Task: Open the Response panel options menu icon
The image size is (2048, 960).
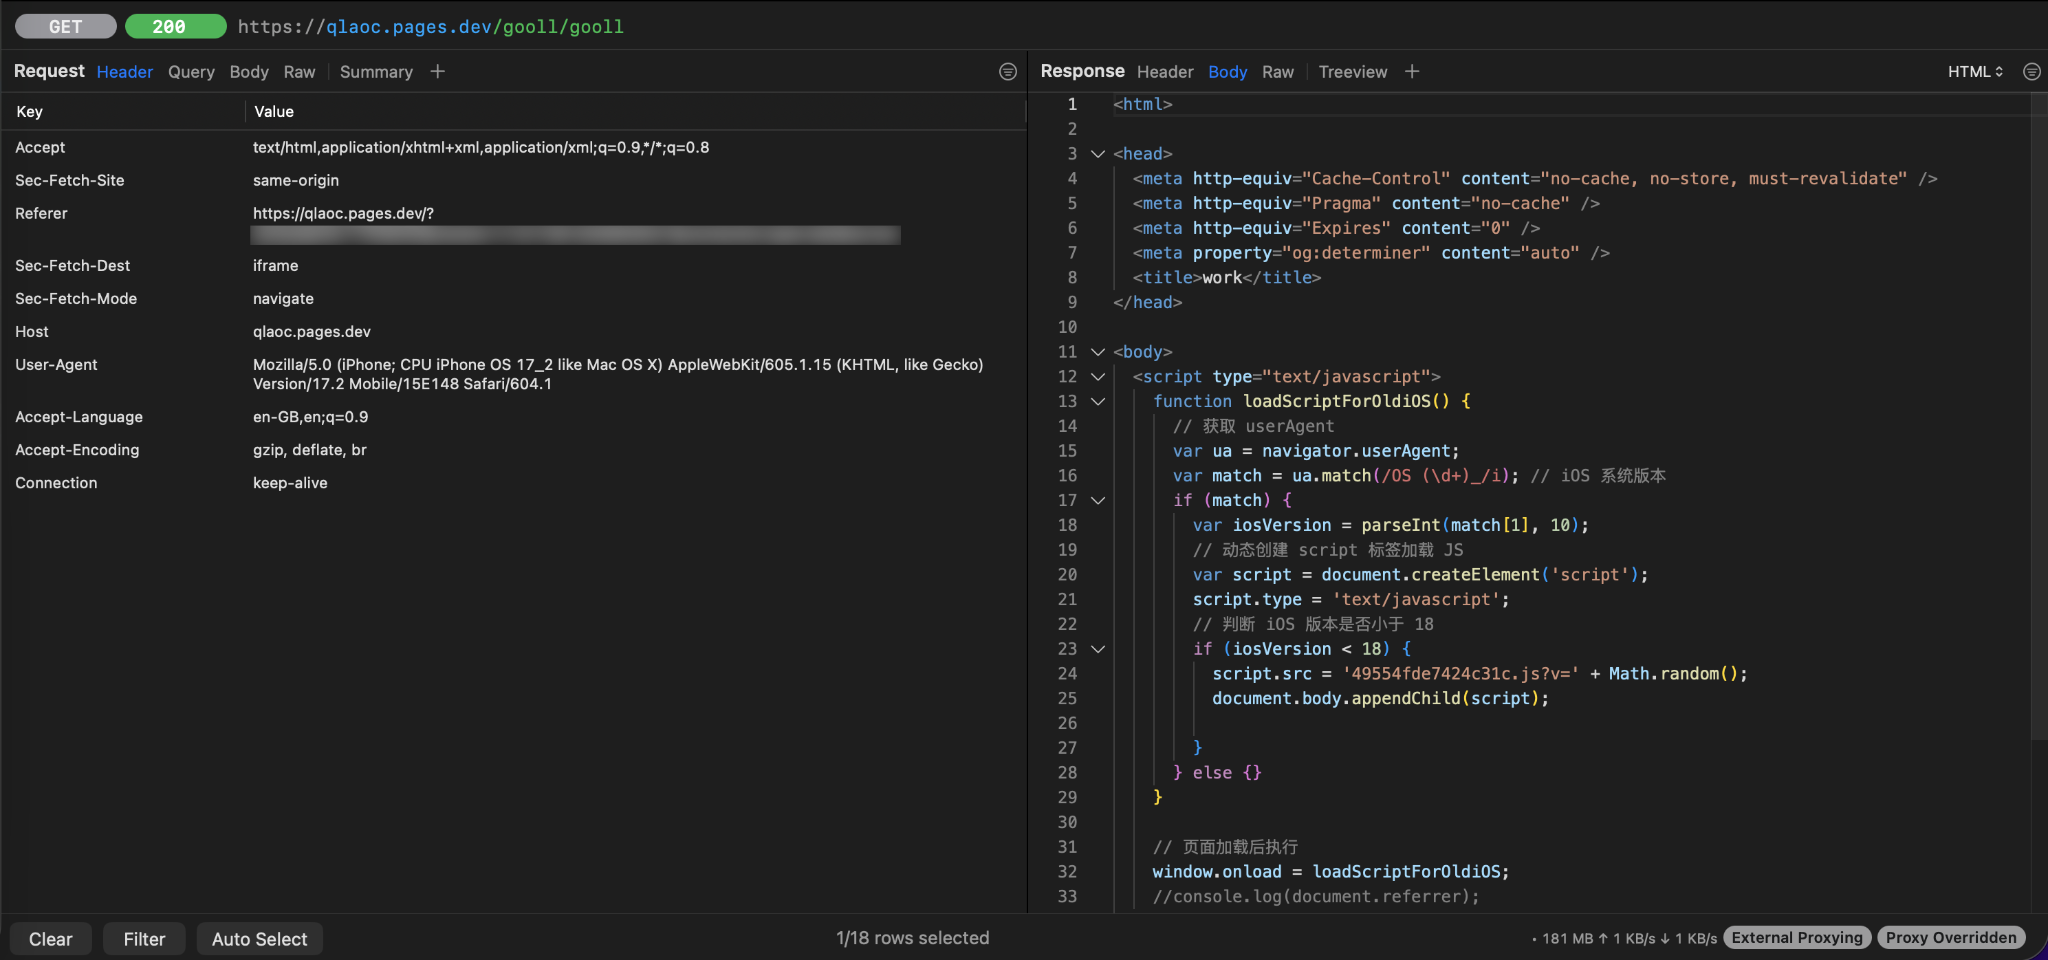Action: point(2032,71)
